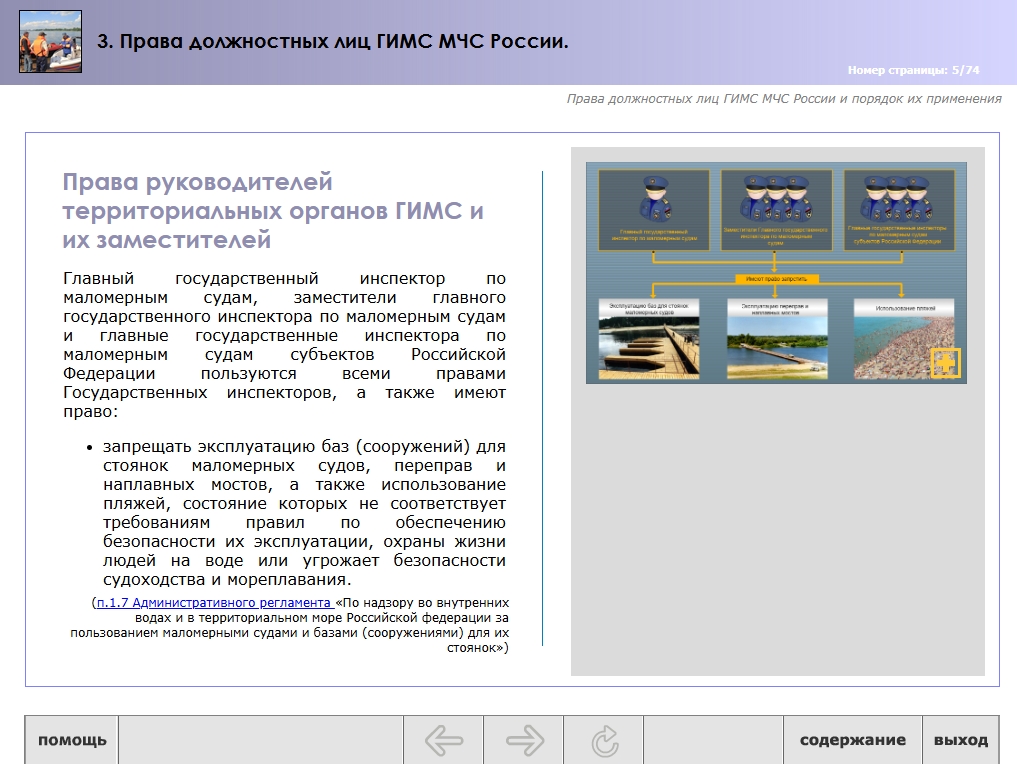Click the breadcrumb 'Права должностных лиц' subtitle
1017x764 pixels.
click(x=783, y=99)
